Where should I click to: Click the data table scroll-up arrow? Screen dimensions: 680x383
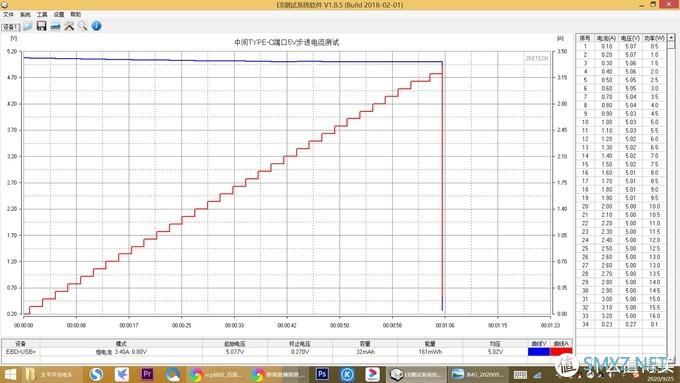[x=671, y=38]
